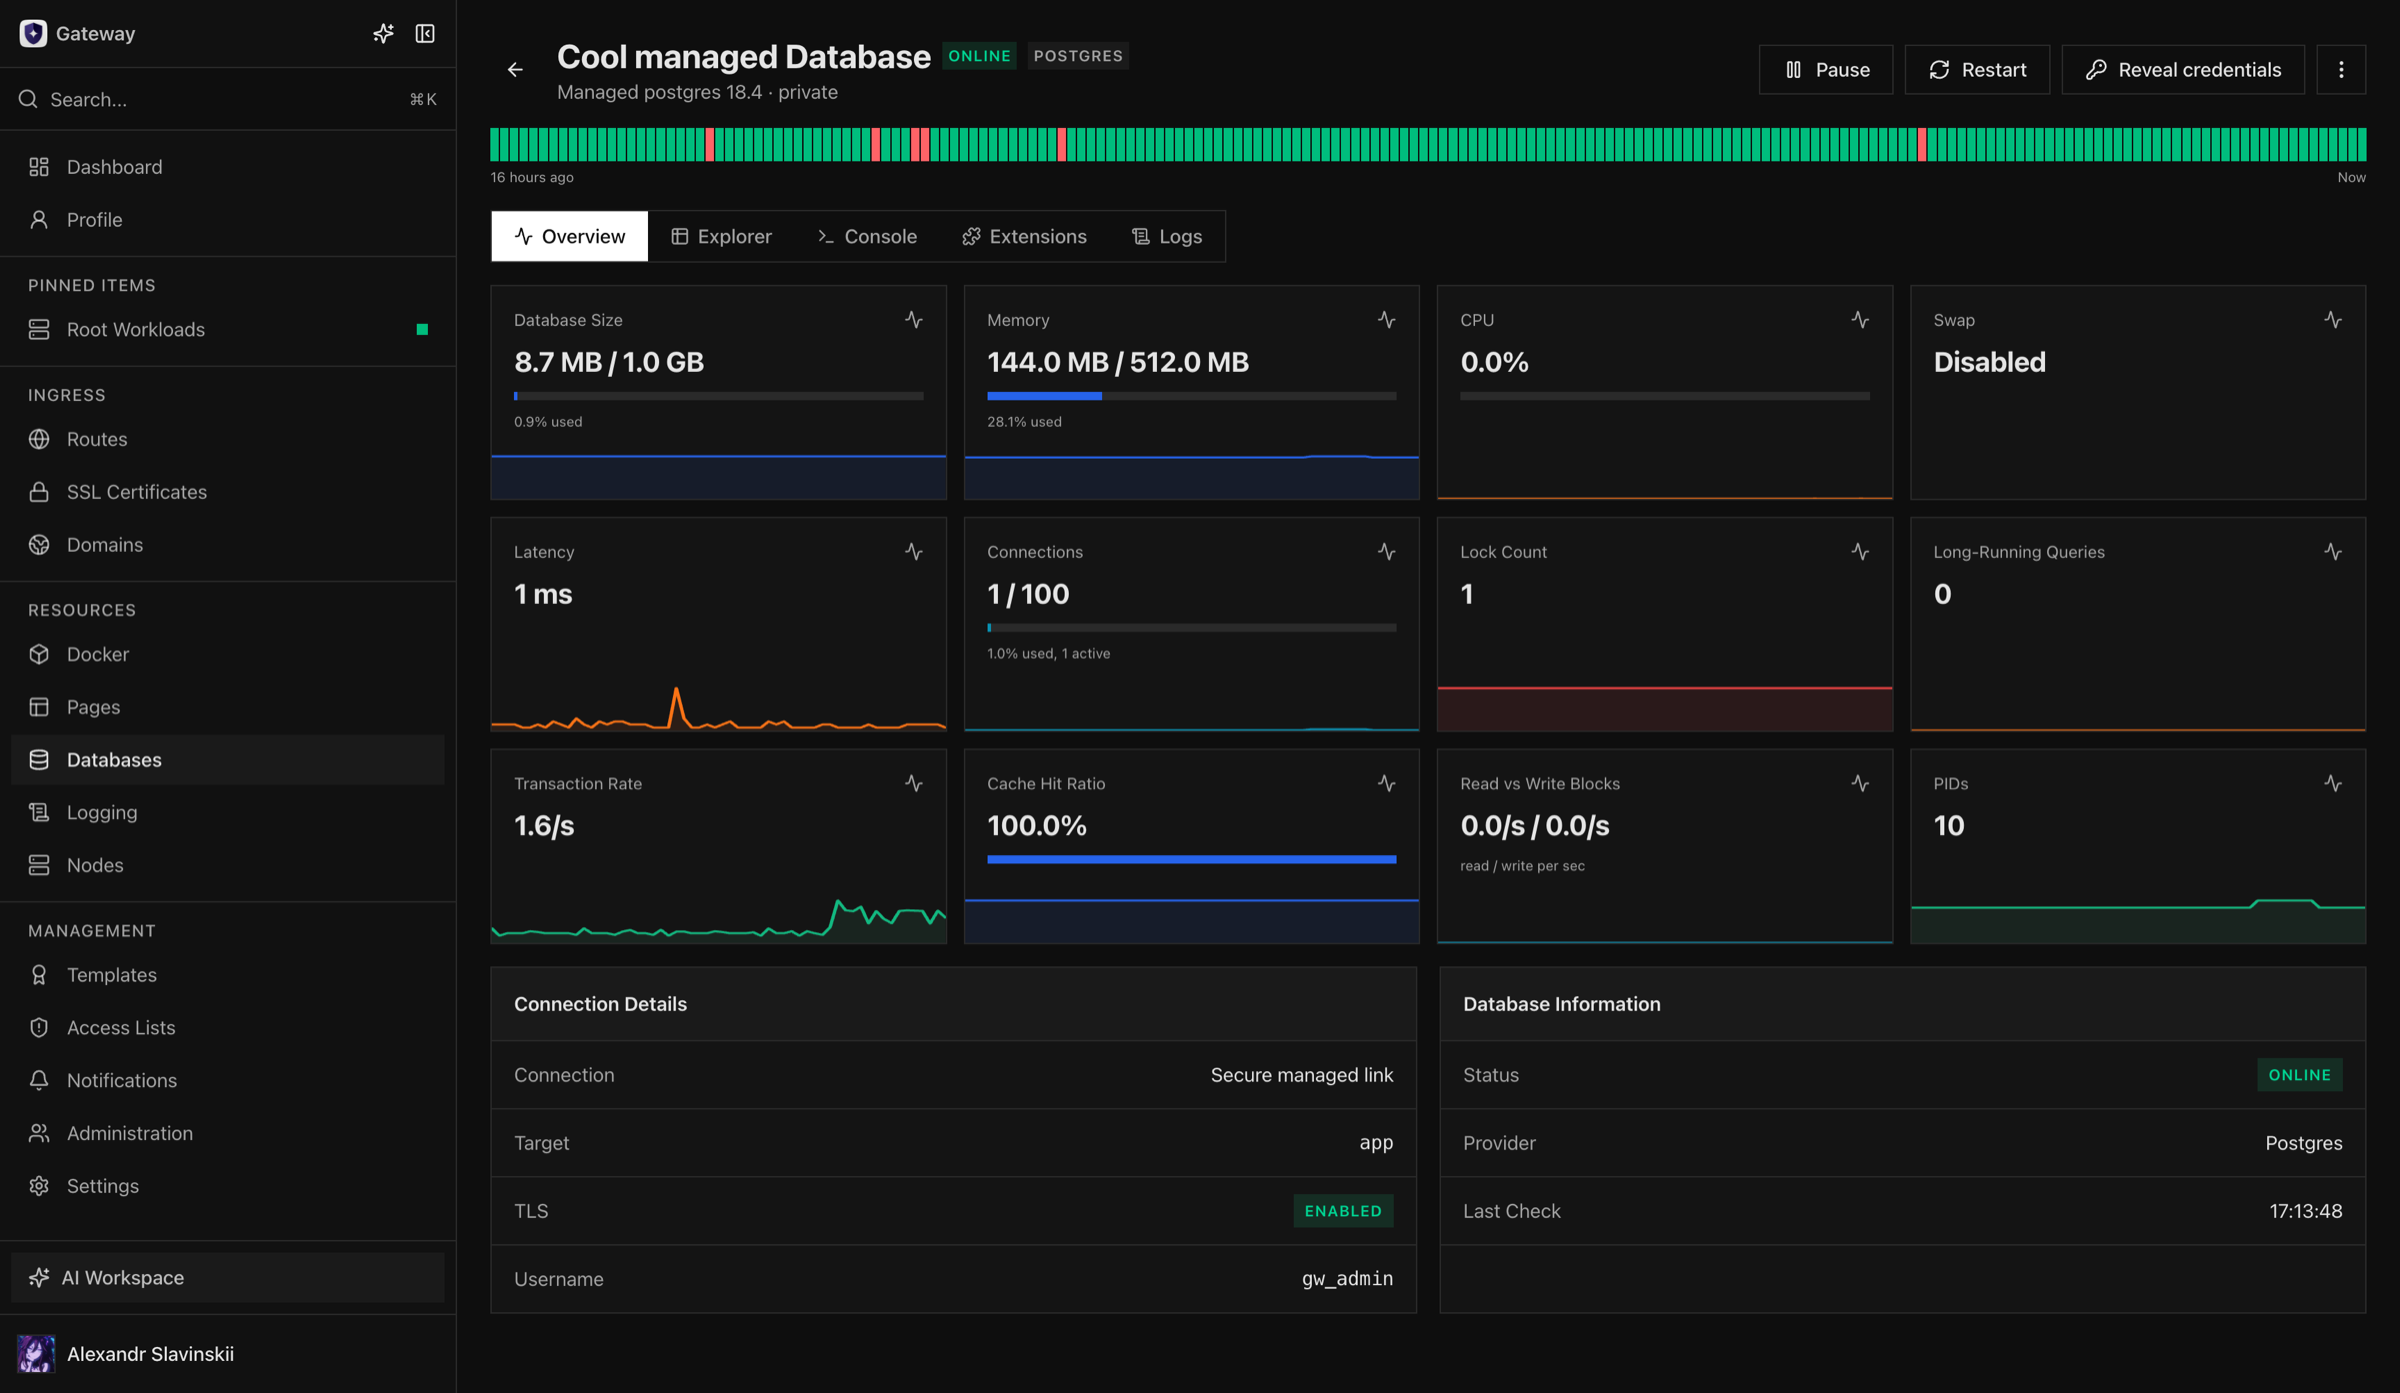Open Docker resources
The width and height of the screenshot is (2400, 1393).
click(228, 654)
